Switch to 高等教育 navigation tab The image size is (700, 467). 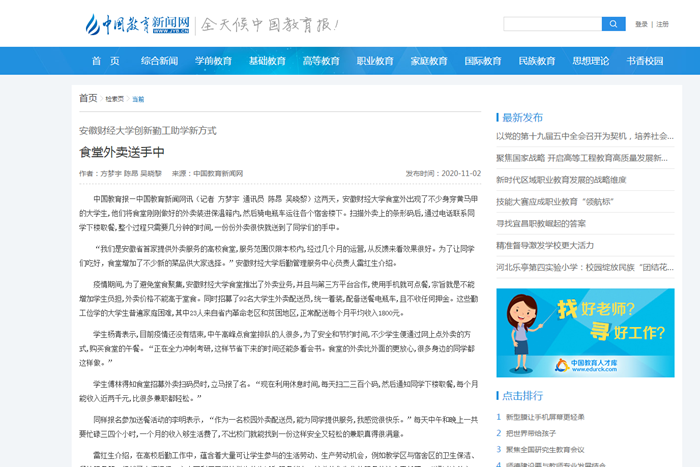[321, 61]
